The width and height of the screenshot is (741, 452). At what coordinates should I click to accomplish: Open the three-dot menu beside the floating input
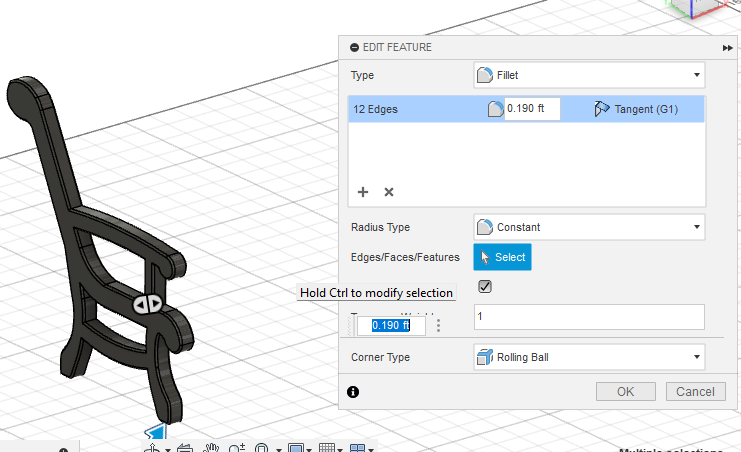point(439,325)
